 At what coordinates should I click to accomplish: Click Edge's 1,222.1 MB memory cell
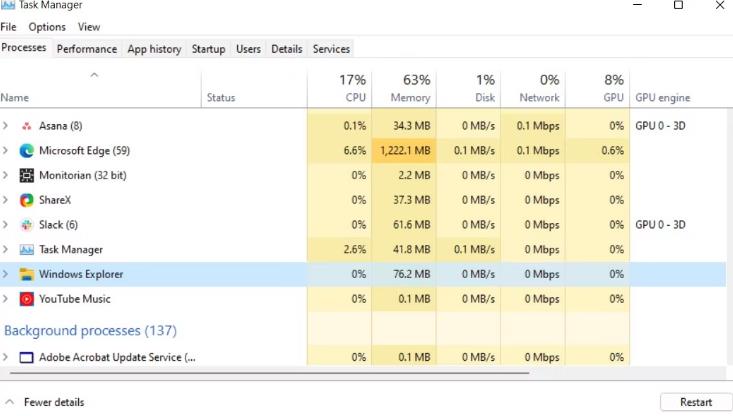404,151
